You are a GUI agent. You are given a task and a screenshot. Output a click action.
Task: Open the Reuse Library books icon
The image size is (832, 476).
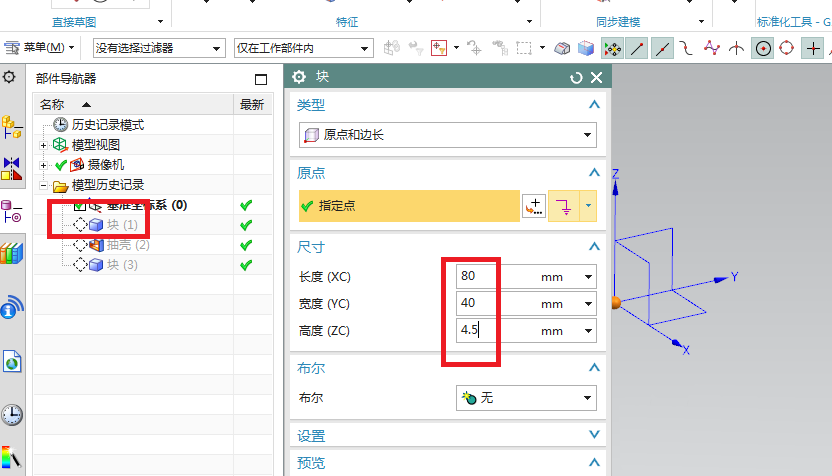(12, 253)
